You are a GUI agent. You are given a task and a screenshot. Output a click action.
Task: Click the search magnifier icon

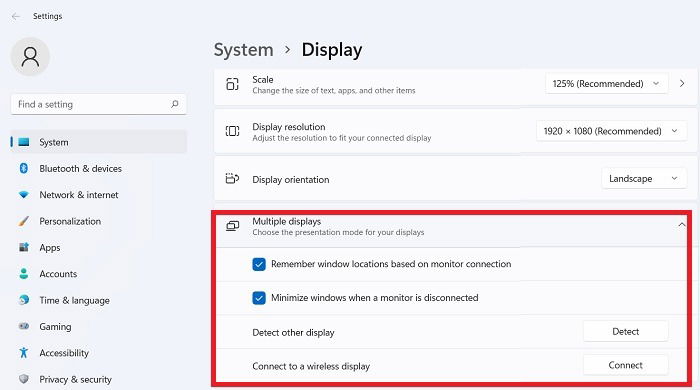click(x=175, y=104)
